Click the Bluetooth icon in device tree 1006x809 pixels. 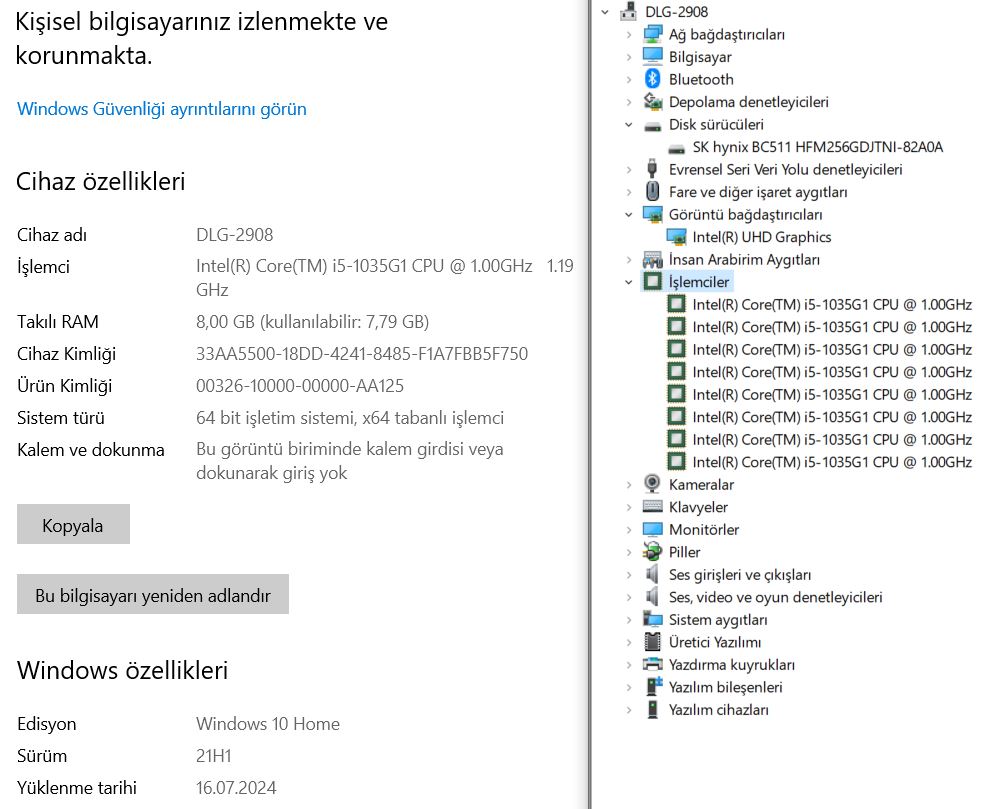point(652,79)
